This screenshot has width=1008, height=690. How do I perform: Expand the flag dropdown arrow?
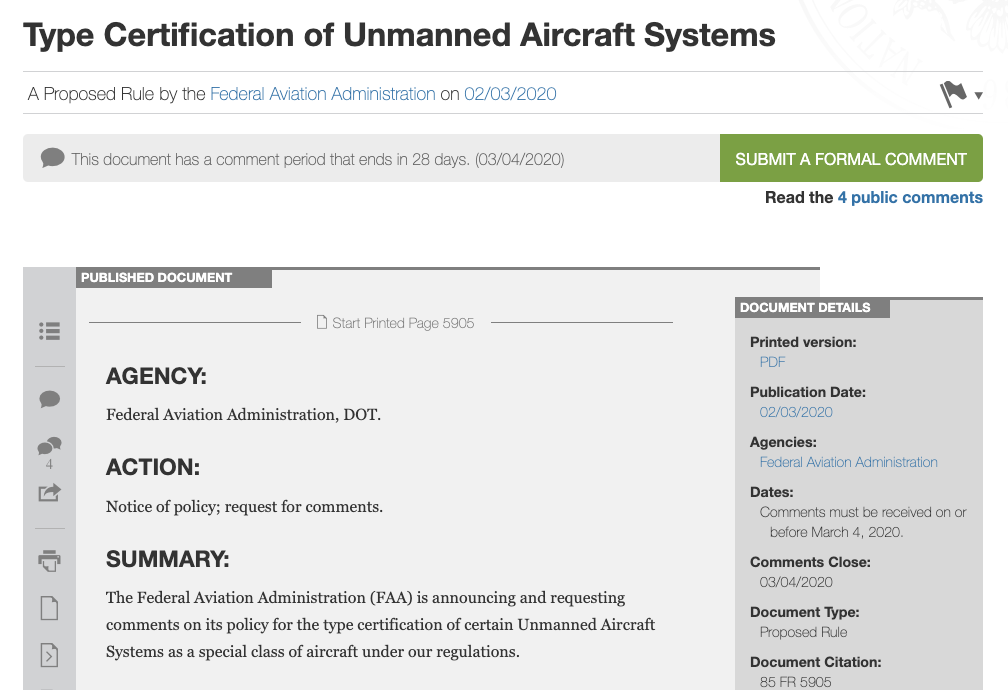(x=977, y=96)
